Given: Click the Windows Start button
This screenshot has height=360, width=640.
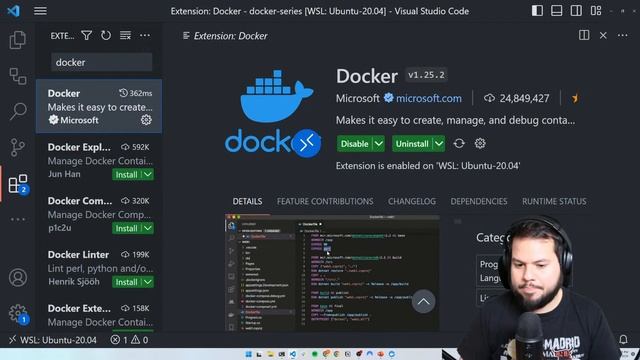Looking at the screenshot, I should (248, 354).
